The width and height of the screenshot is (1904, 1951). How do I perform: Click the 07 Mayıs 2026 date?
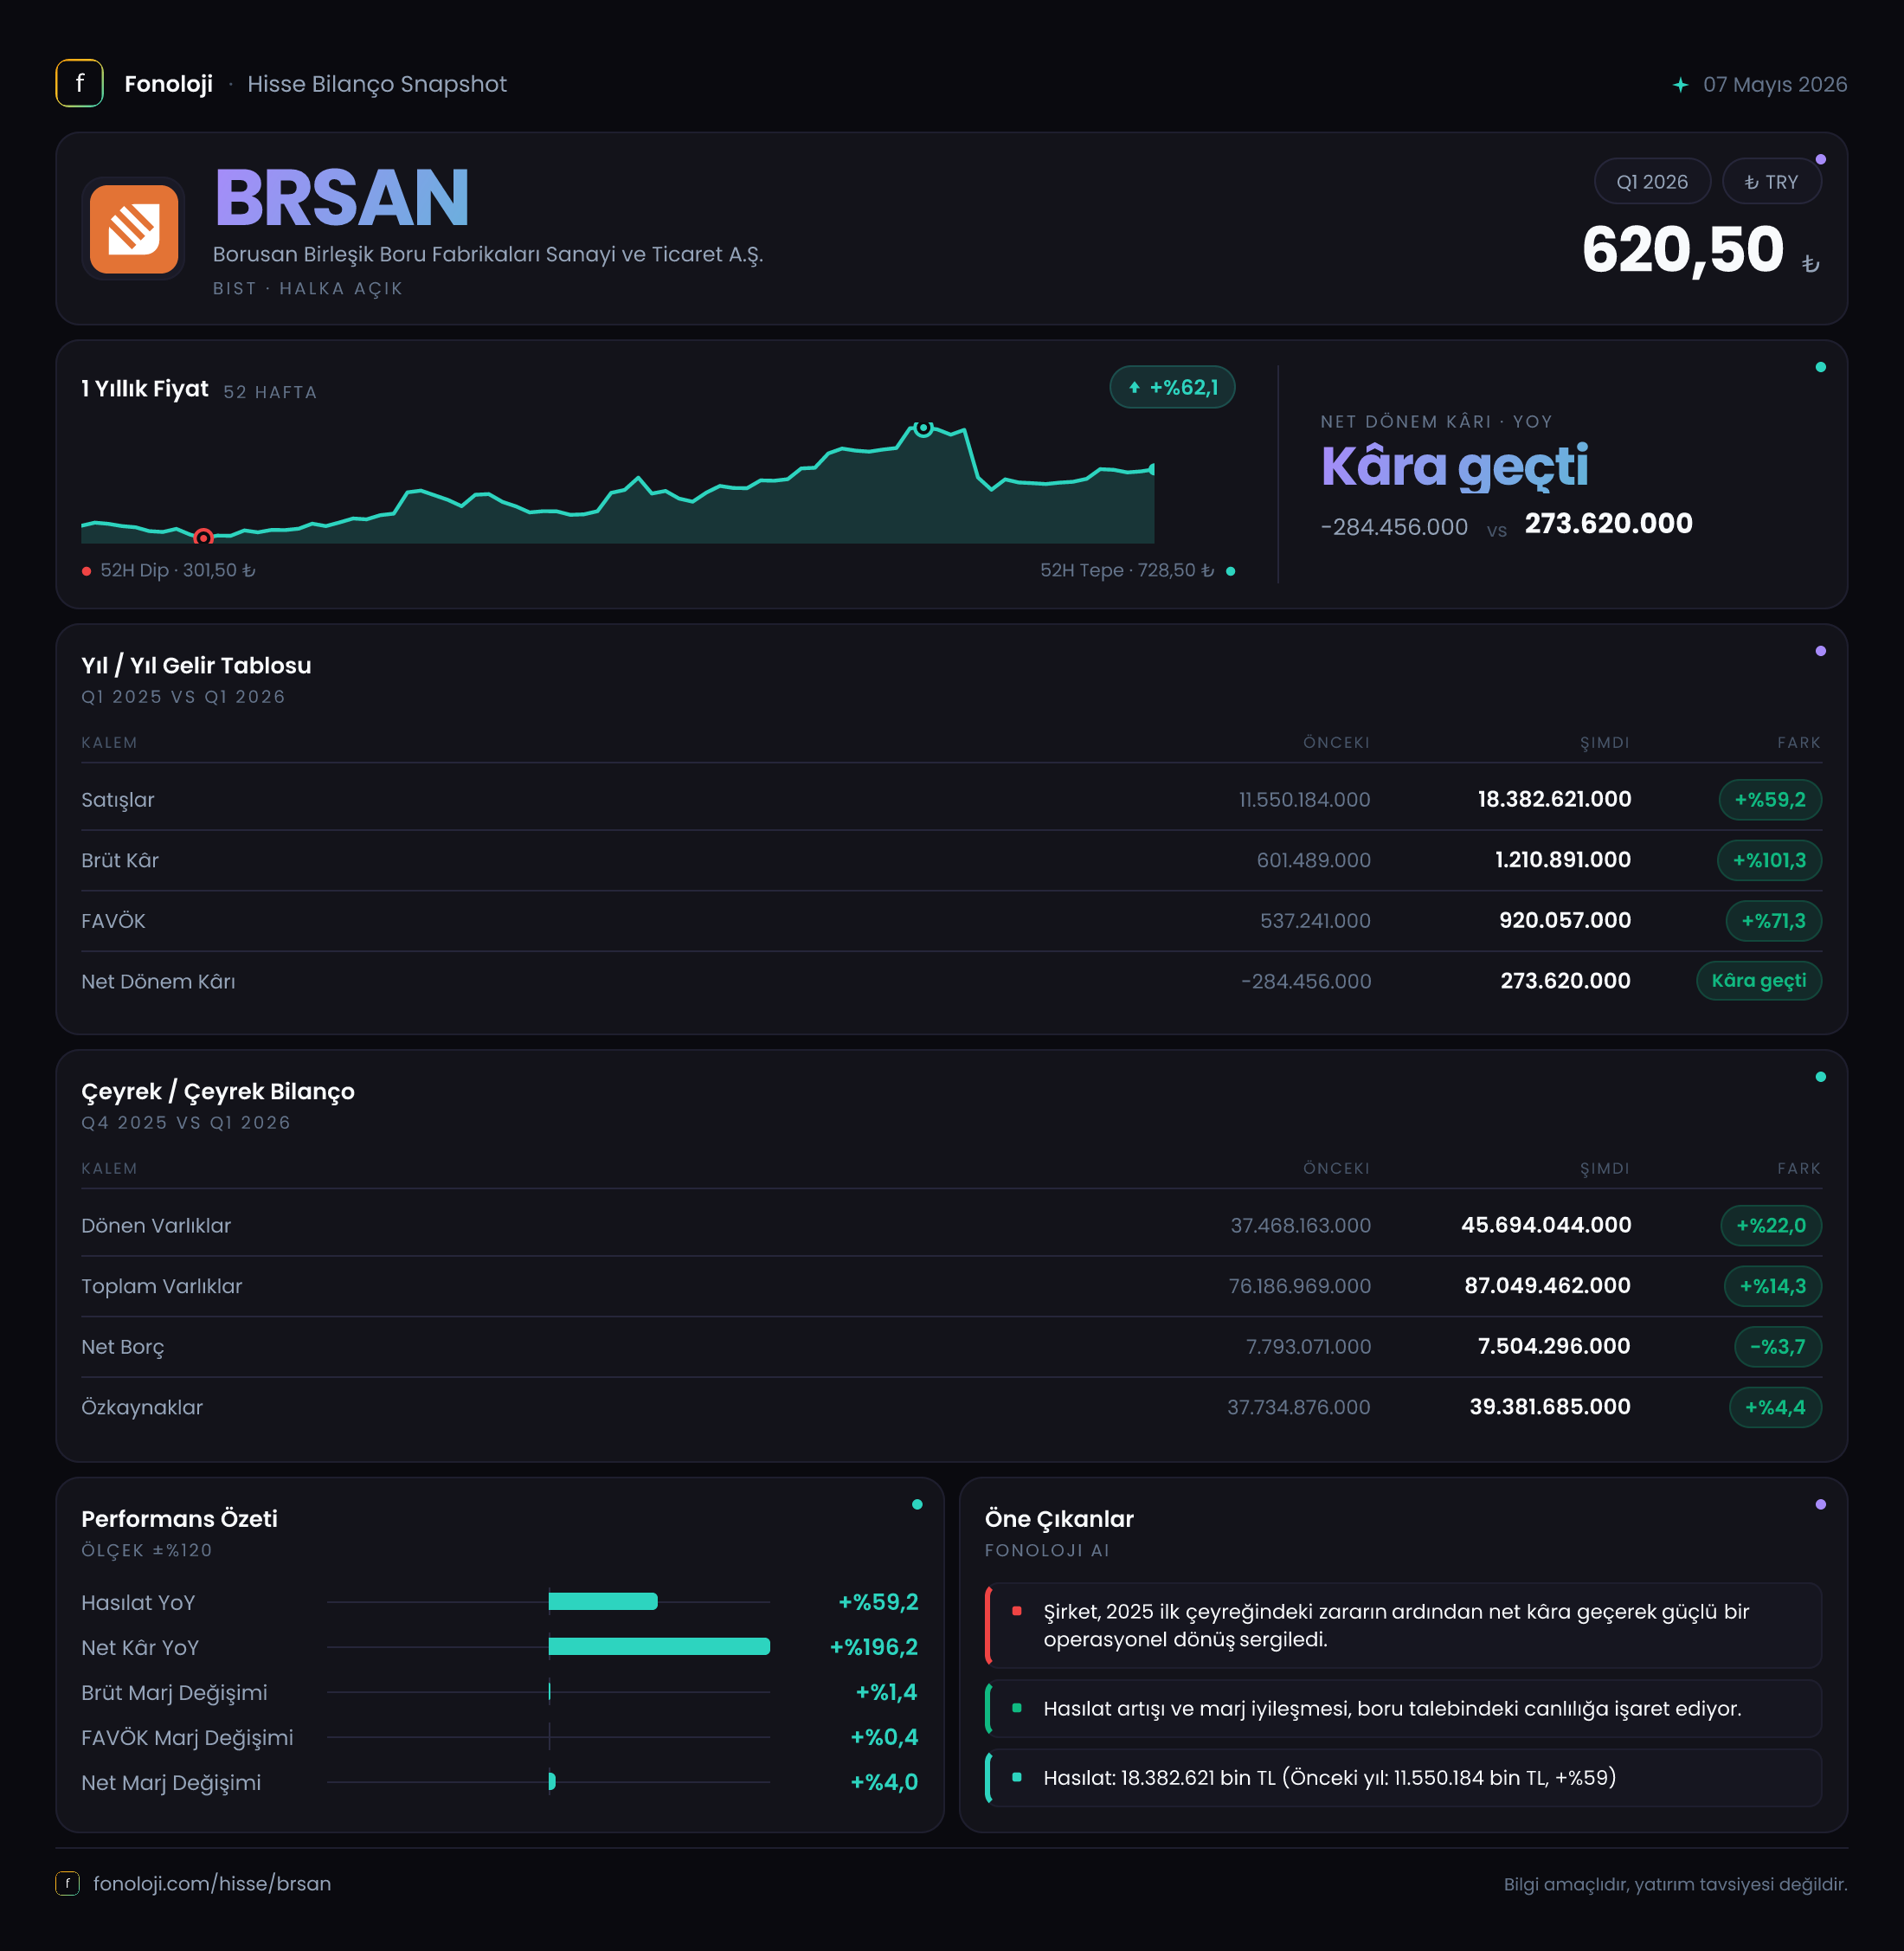tap(1775, 85)
